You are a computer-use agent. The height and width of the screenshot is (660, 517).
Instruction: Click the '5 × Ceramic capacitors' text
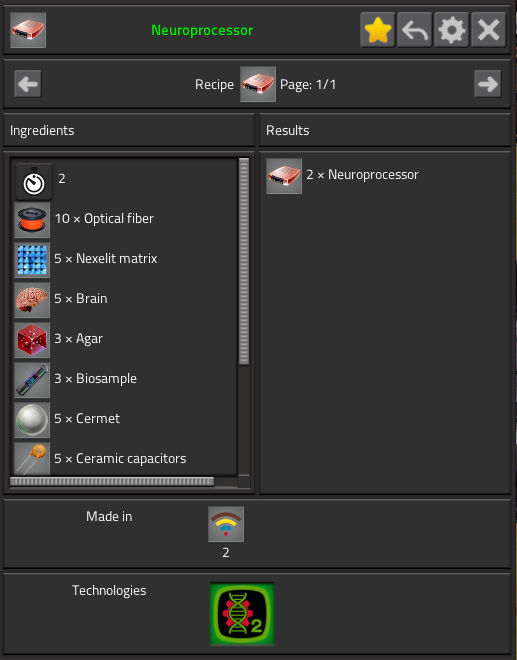(x=120, y=458)
